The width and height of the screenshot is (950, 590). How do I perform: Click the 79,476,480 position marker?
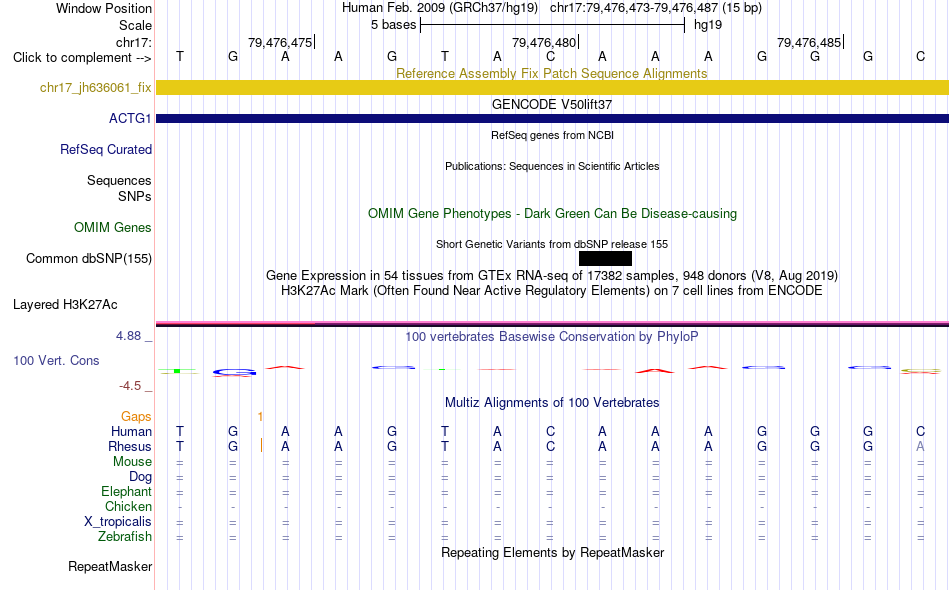tap(545, 42)
